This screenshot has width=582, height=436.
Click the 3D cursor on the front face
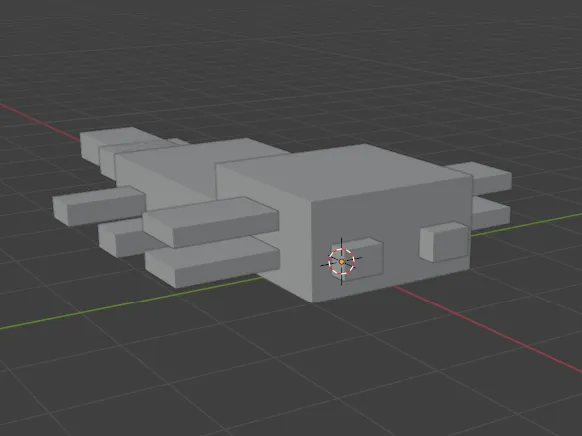[341, 262]
